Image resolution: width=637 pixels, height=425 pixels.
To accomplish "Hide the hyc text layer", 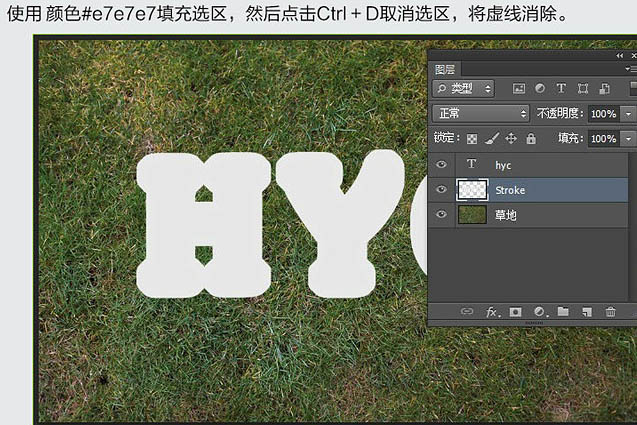I will pyautogui.click(x=441, y=165).
